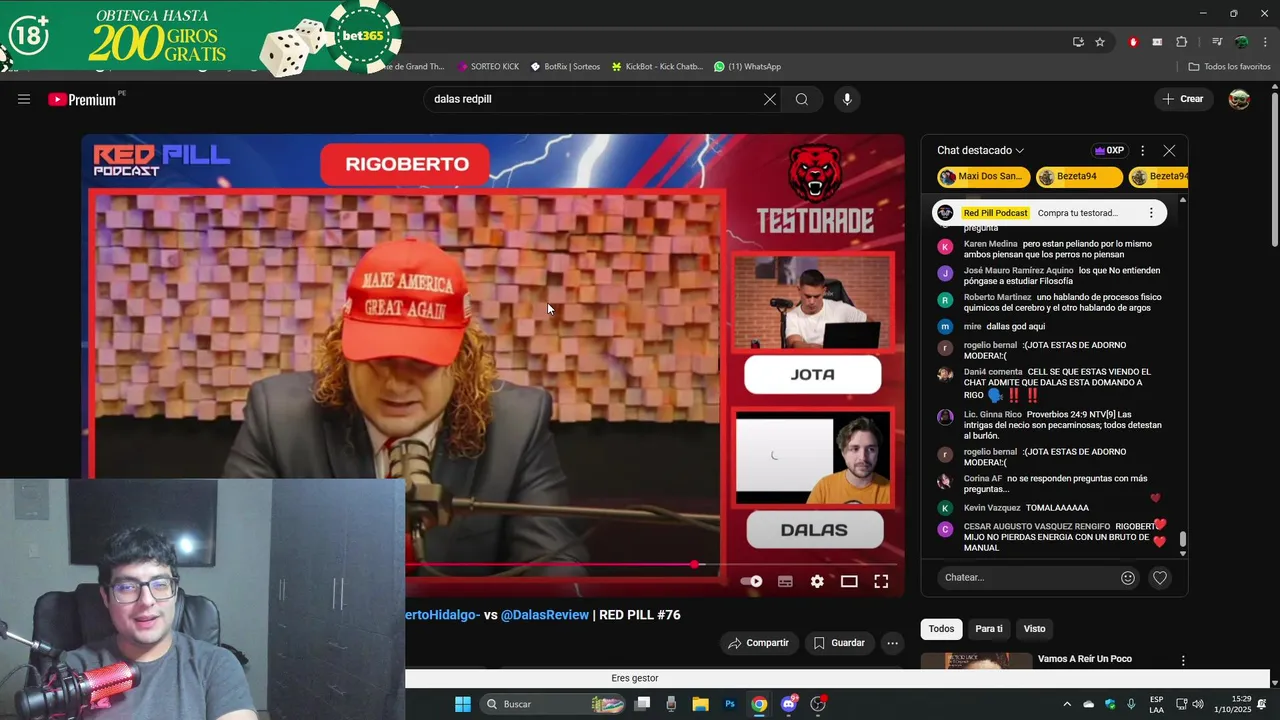Click the Crear button
The image size is (1280, 720).
1183,99
